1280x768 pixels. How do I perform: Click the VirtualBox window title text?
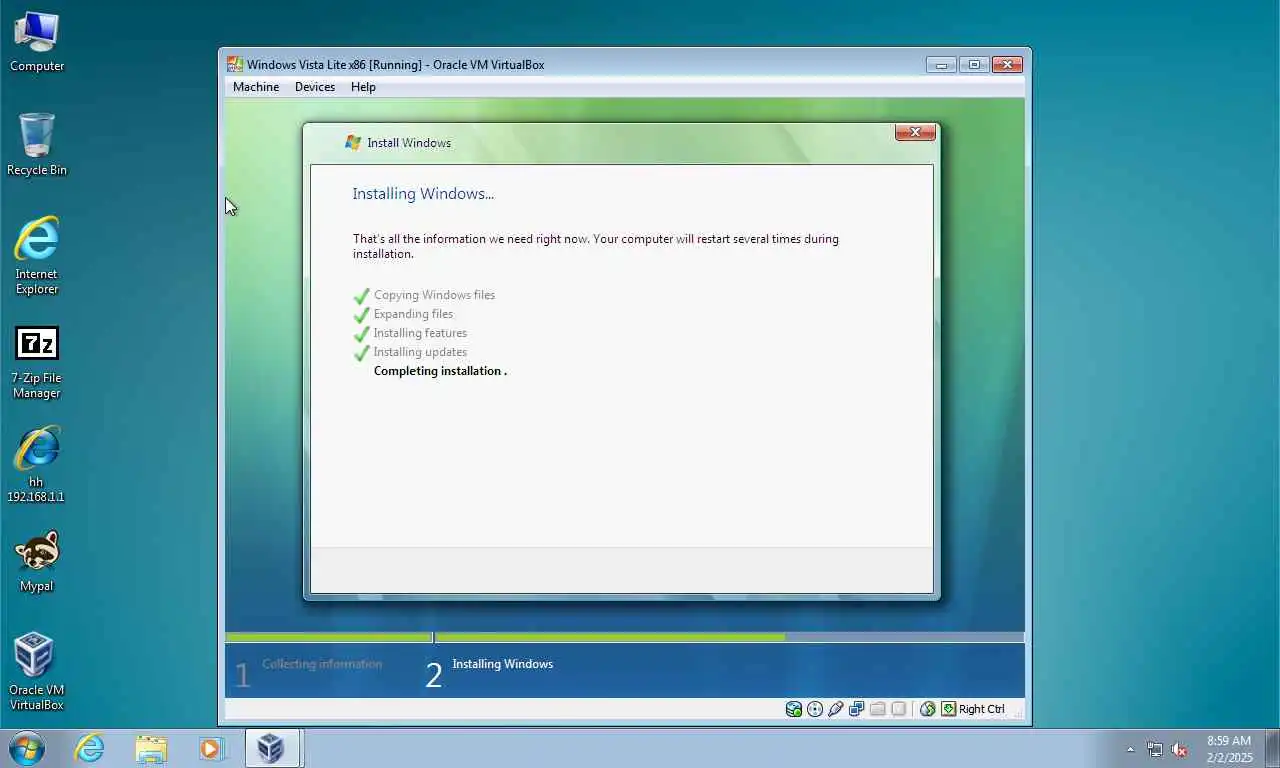(396, 65)
